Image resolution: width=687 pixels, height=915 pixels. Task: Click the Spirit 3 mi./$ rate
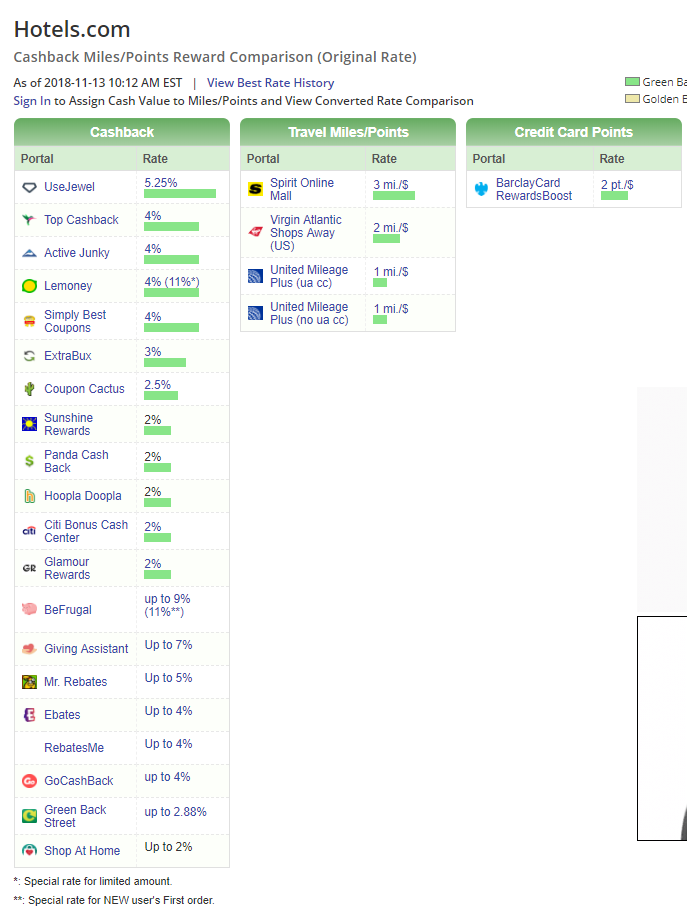(x=391, y=184)
